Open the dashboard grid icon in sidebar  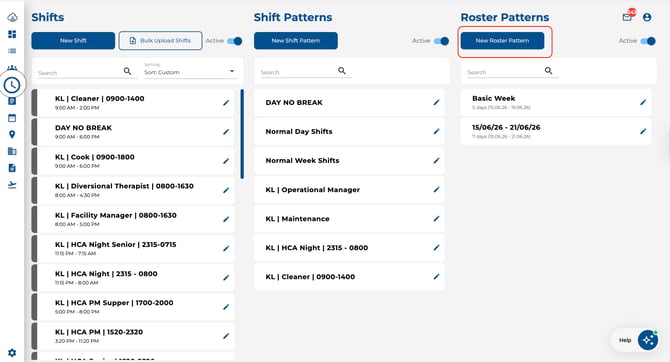(12, 34)
